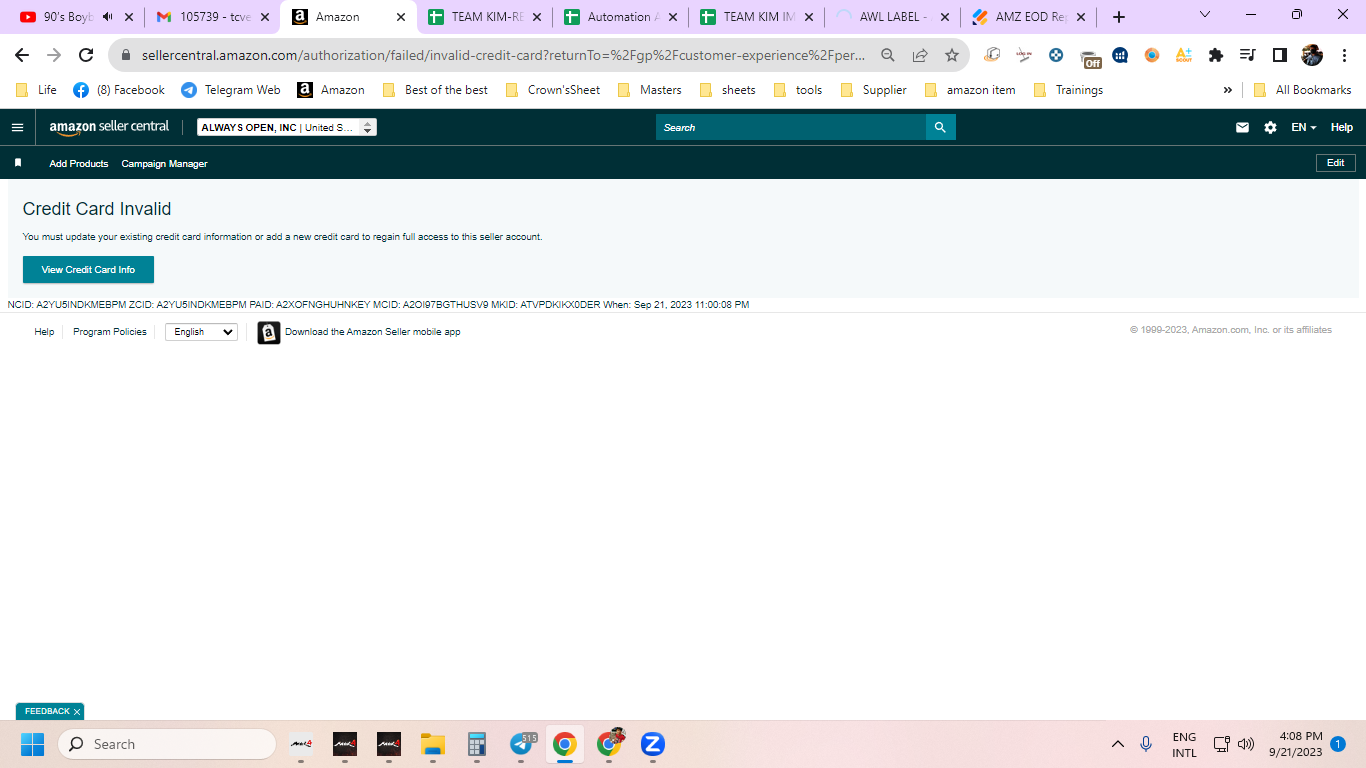Share this page using the share icon
Viewport: 1366px width, 768px height.
pos(920,55)
